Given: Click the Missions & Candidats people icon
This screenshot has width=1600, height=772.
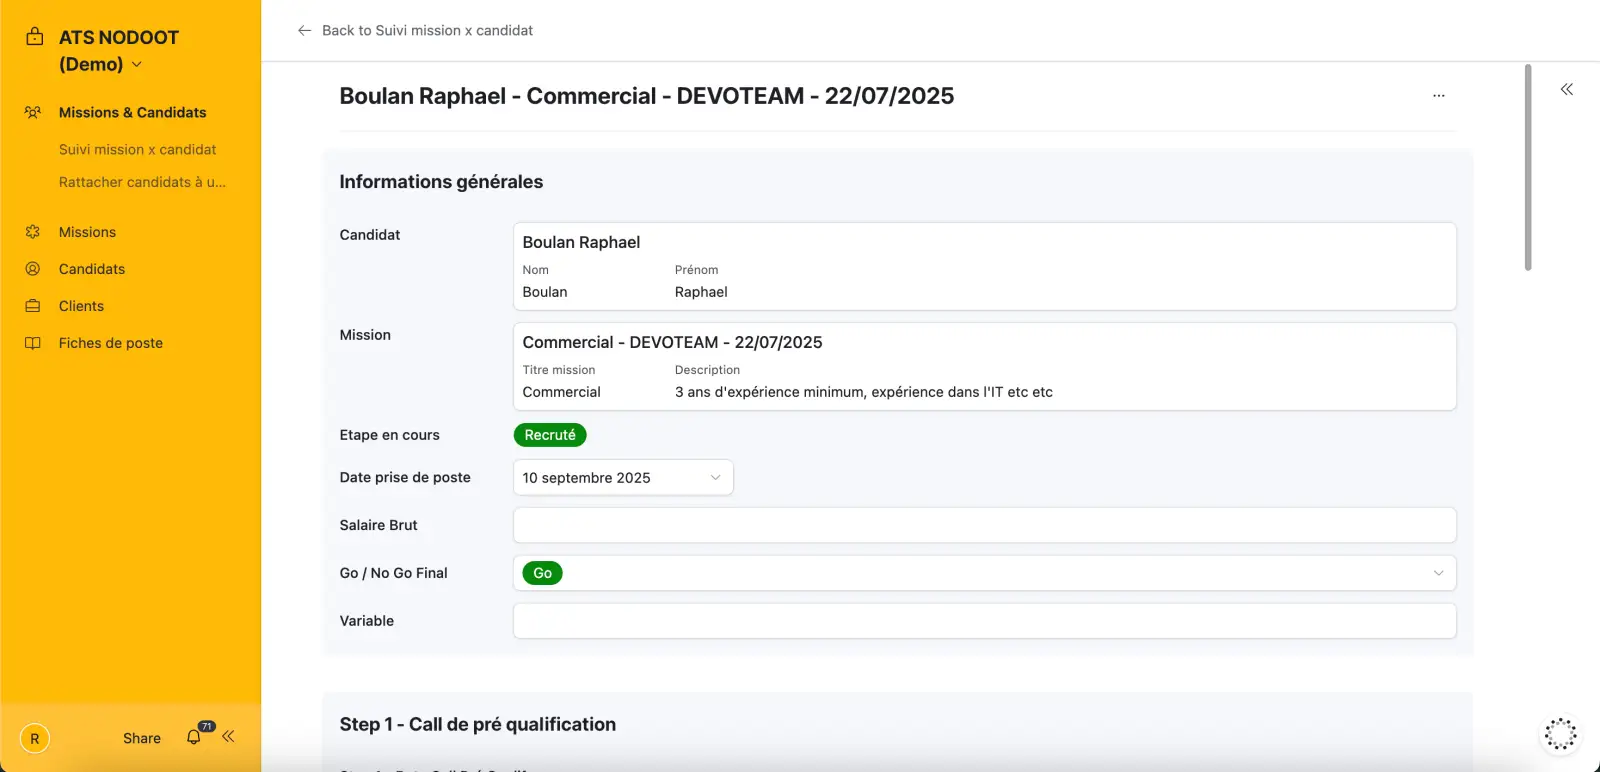Looking at the screenshot, I should point(33,112).
